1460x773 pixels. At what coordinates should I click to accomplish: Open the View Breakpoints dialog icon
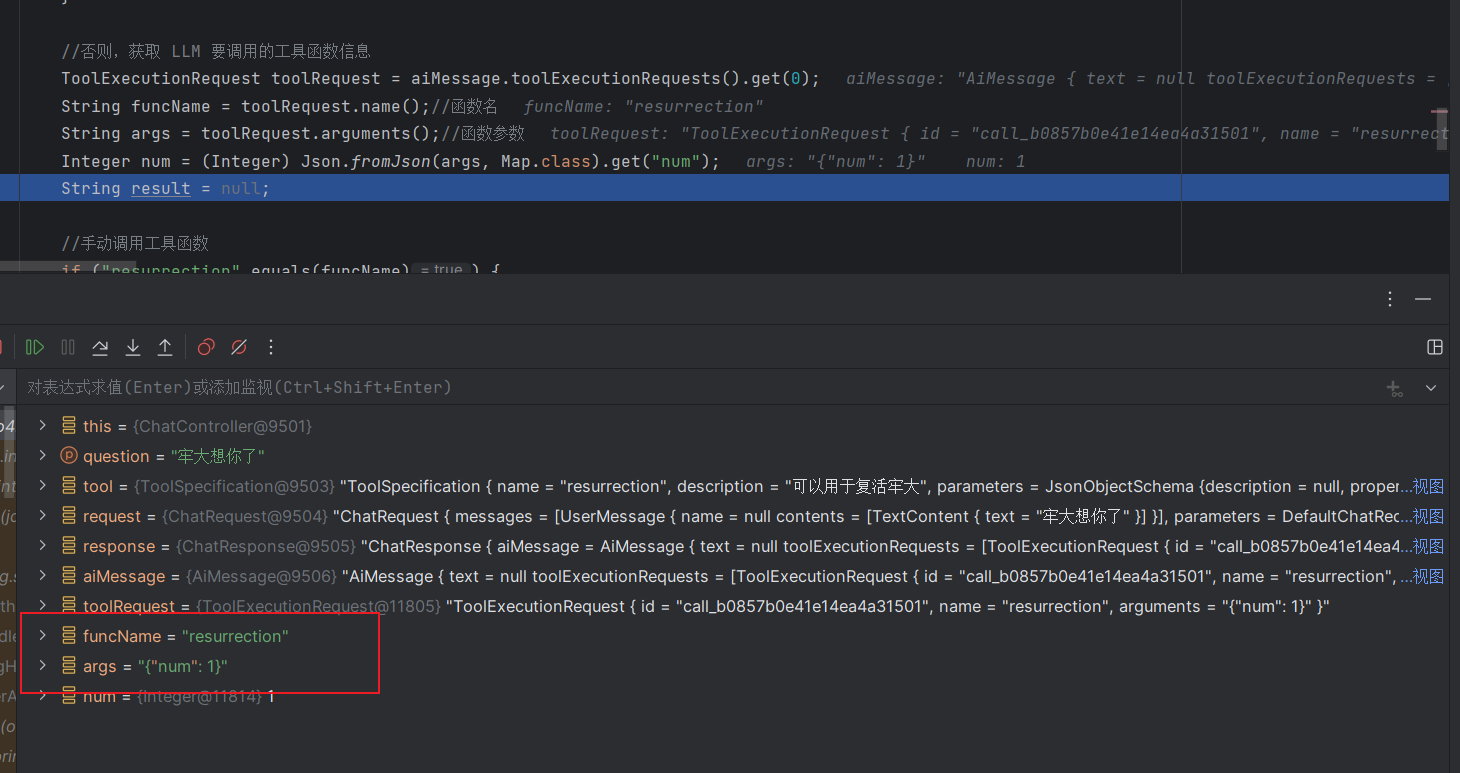pyautogui.click(x=206, y=347)
